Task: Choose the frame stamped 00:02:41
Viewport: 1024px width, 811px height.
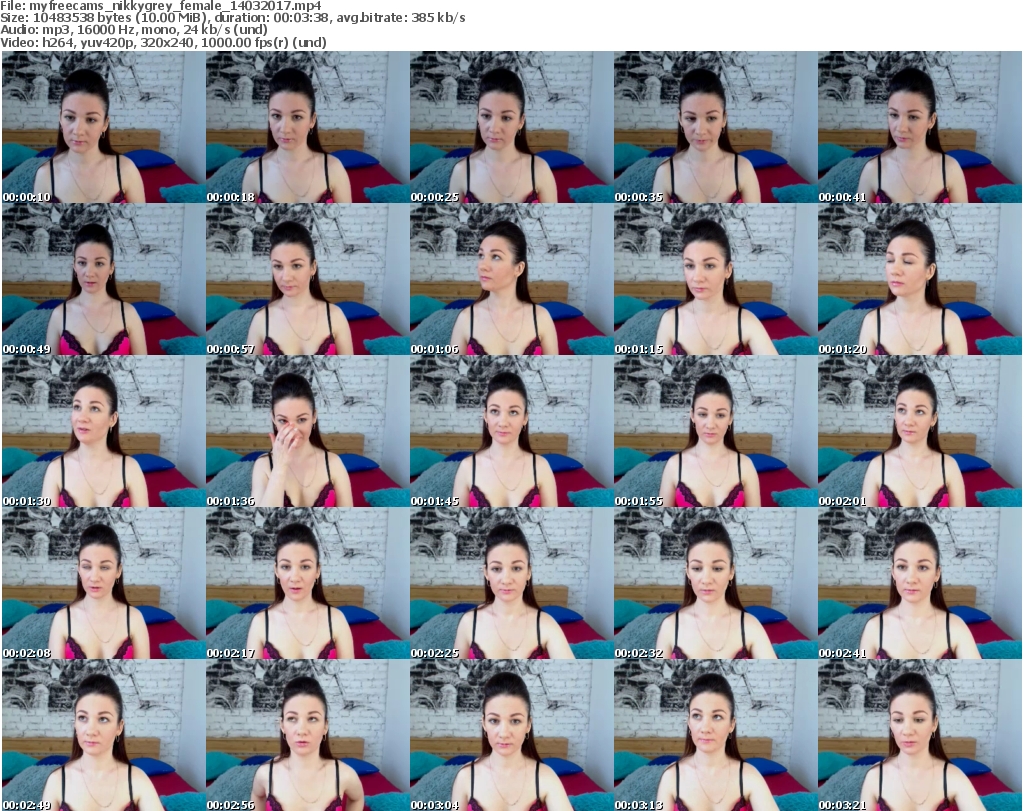Action: pyautogui.click(x=920, y=584)
